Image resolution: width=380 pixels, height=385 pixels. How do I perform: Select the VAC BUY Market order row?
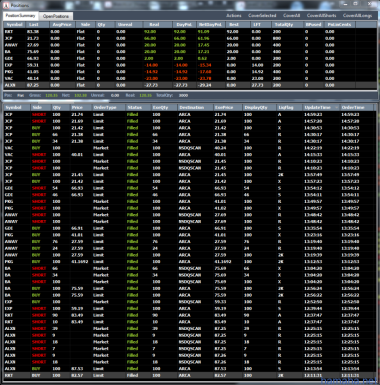190,148
